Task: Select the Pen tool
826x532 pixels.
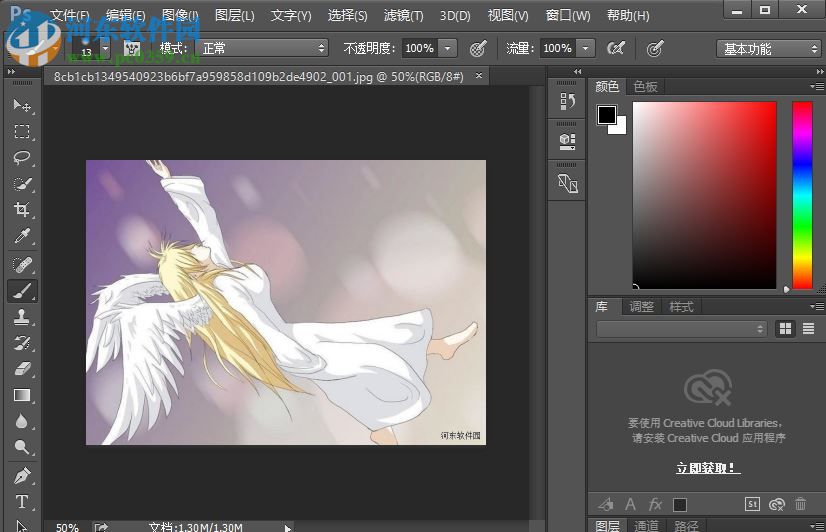Action: click(22, 475)
